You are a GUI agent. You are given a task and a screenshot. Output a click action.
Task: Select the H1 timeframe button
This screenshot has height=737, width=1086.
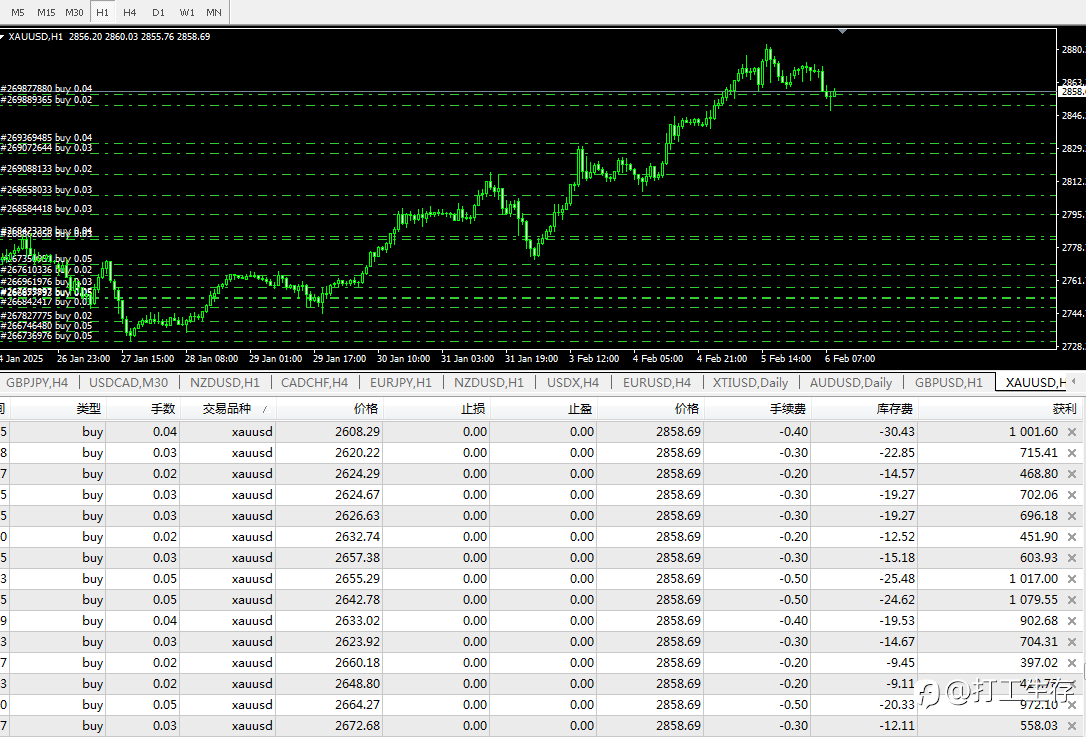pyautogui.click(x=103, y=12)
